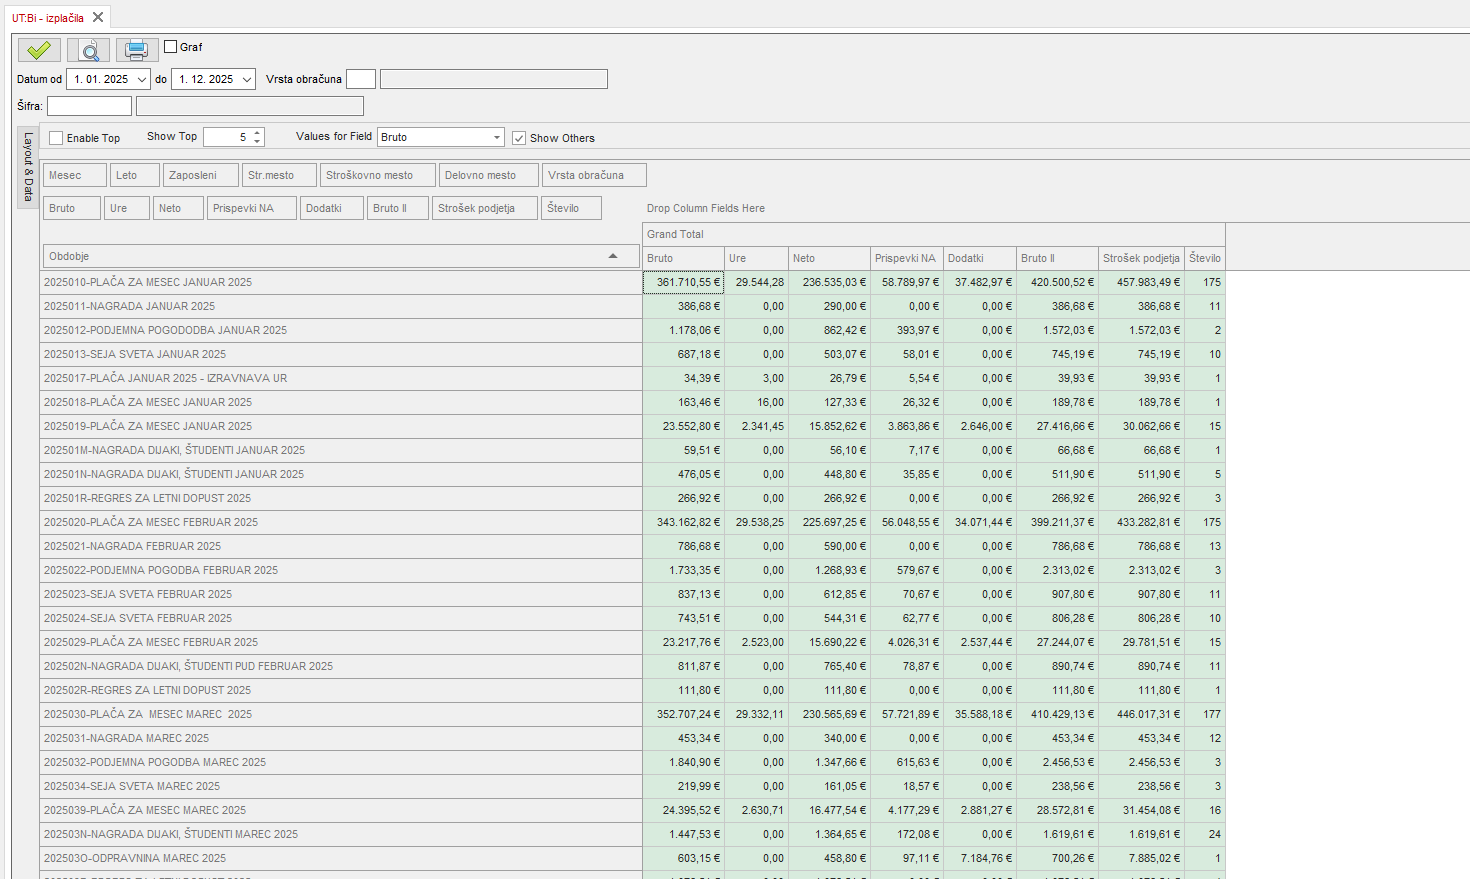Increase Show Top value with up arrow

pyautogui.click(x=258, y=132)
